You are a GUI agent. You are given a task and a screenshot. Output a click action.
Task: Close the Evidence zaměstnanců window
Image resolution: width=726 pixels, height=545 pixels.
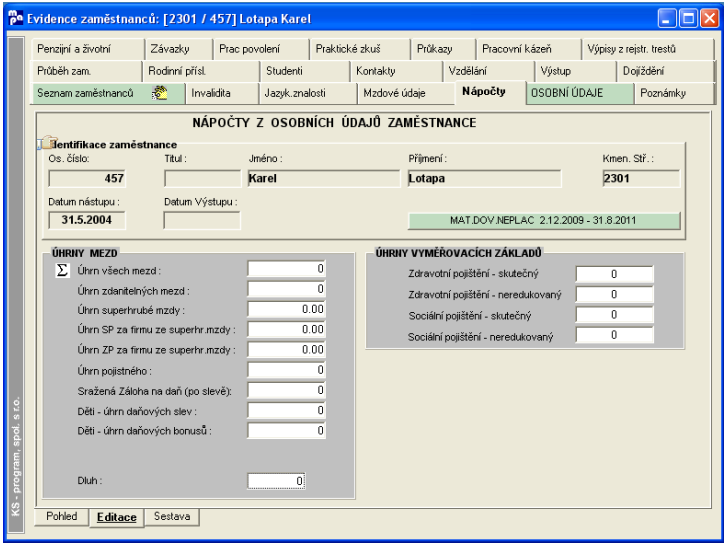[710, 19]
